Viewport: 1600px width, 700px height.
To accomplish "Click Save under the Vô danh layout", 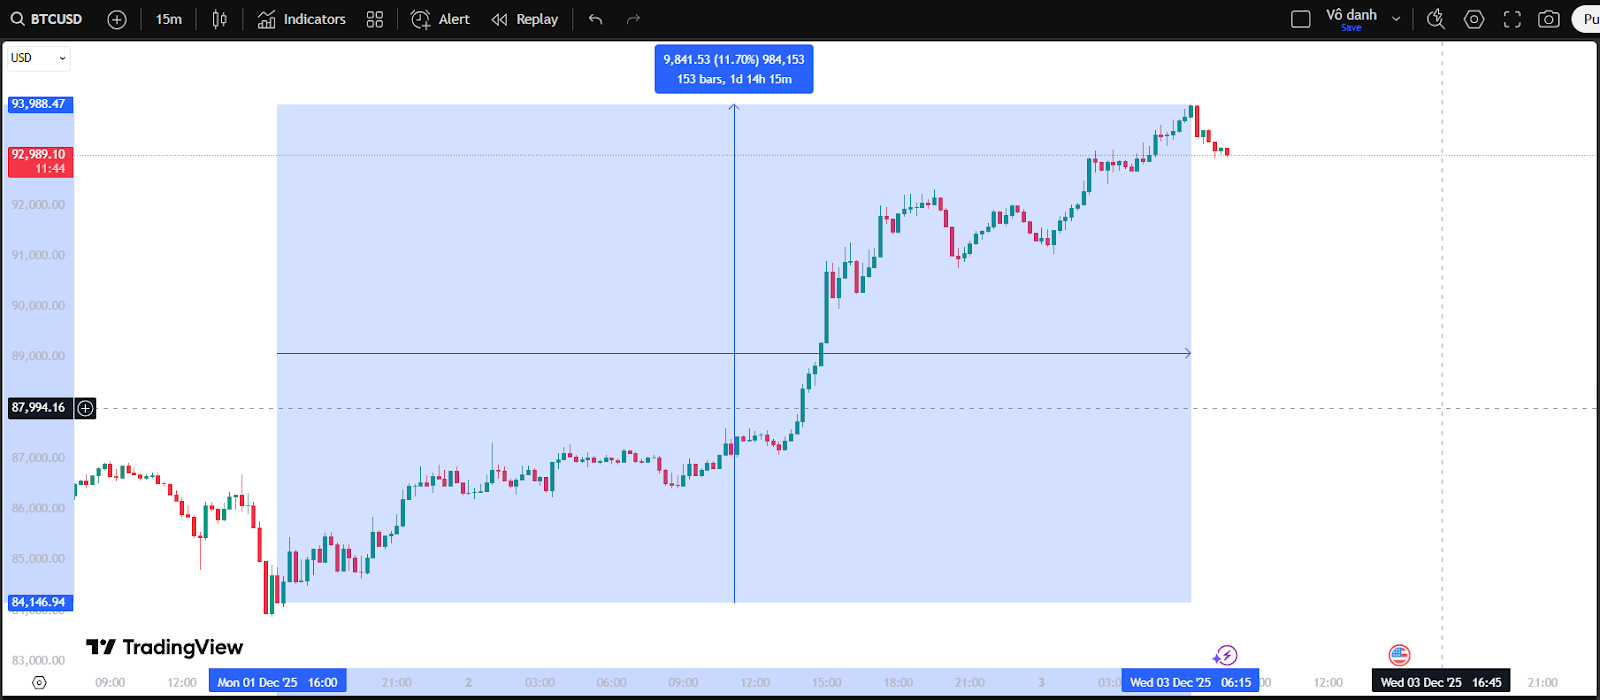I will [x=1351, y=28].
